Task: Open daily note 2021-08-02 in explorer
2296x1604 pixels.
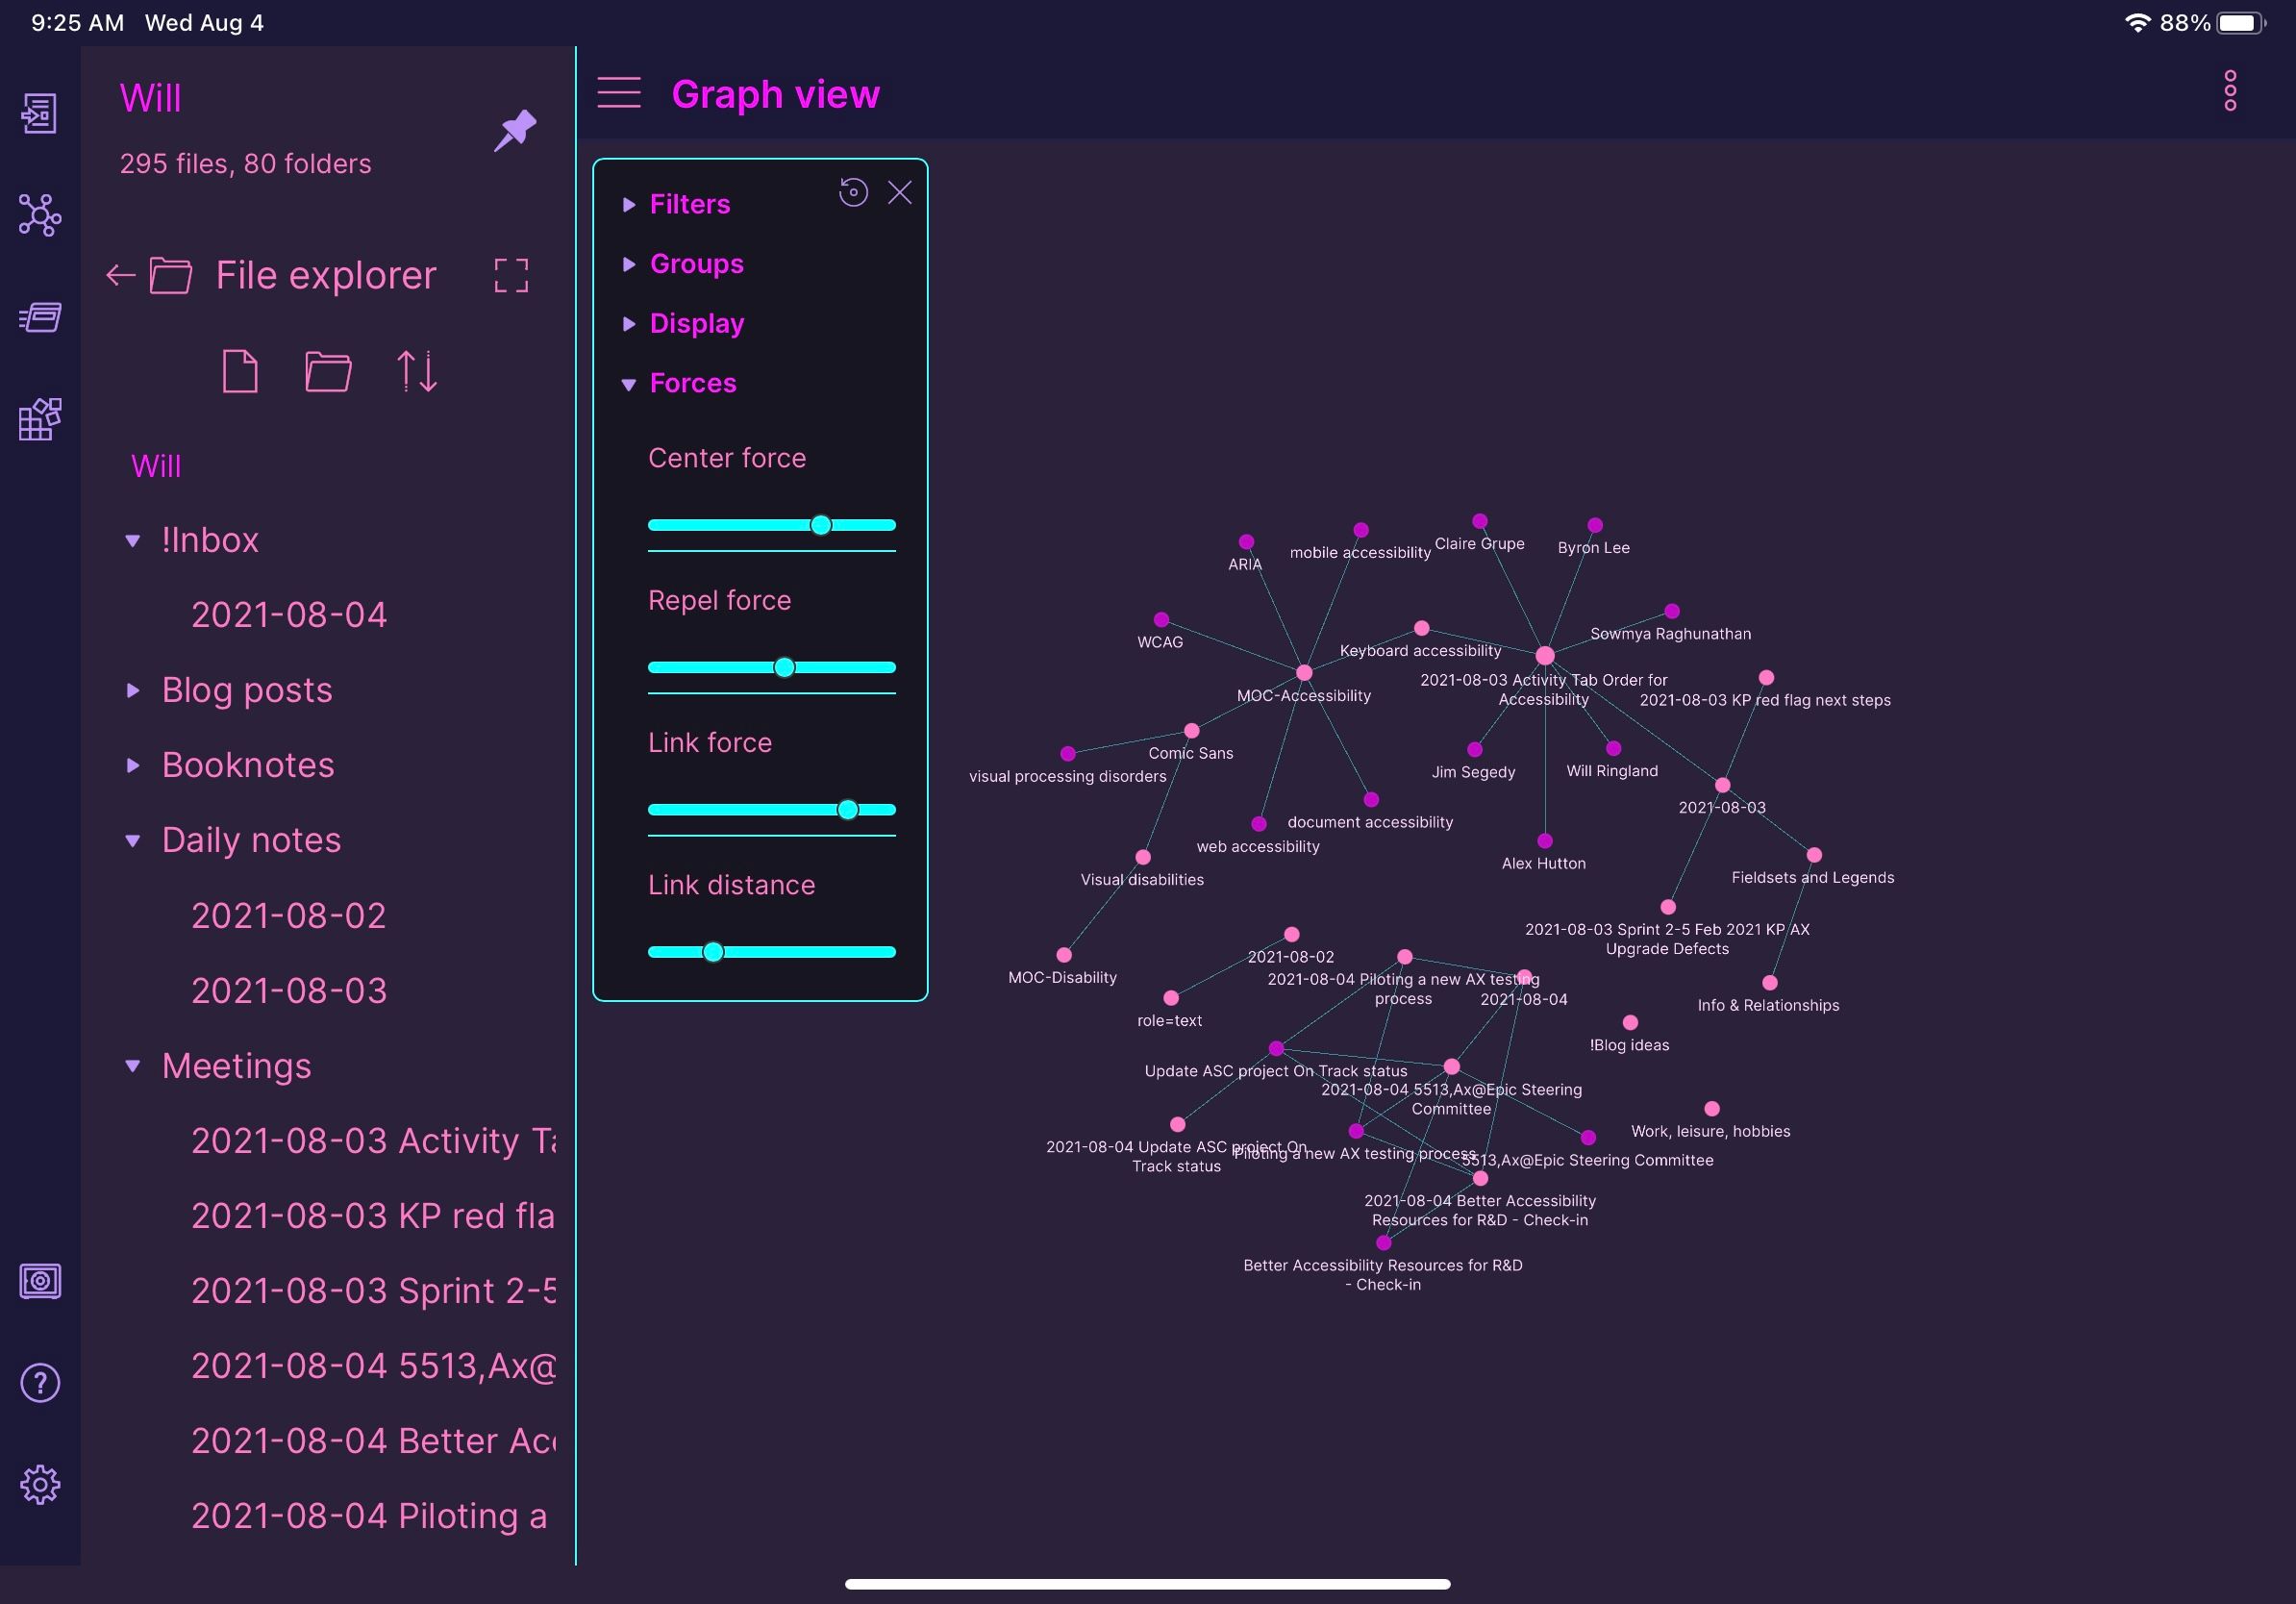Action: (x=289, y=916)
